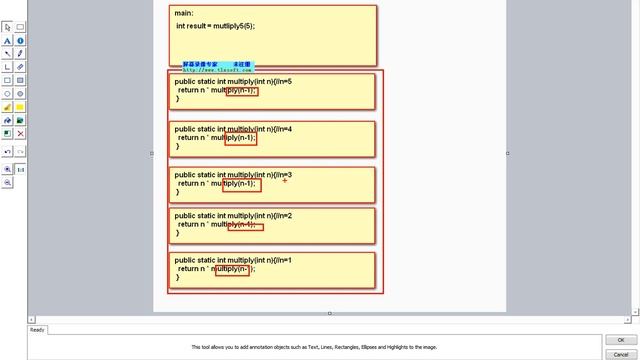
Task: Pick the outlined ellipse tool
Action: 7,94
